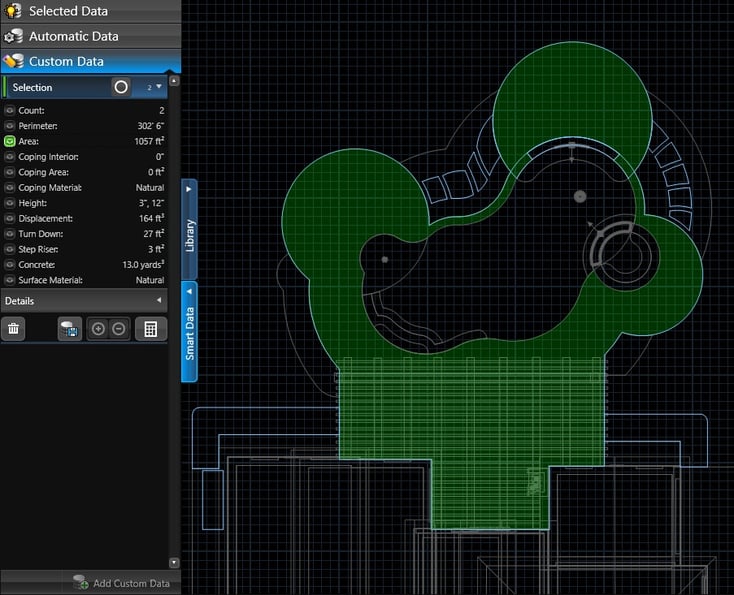Click the minus remove-from-selection icon

point(119,329)
